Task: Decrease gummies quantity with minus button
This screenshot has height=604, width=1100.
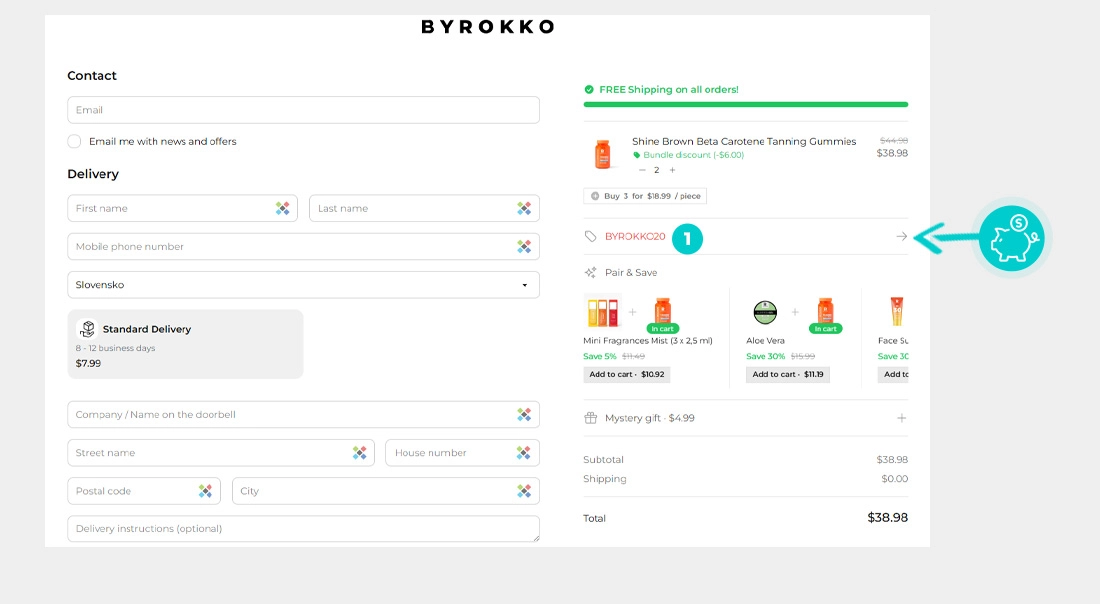Action: coord(642,170)
